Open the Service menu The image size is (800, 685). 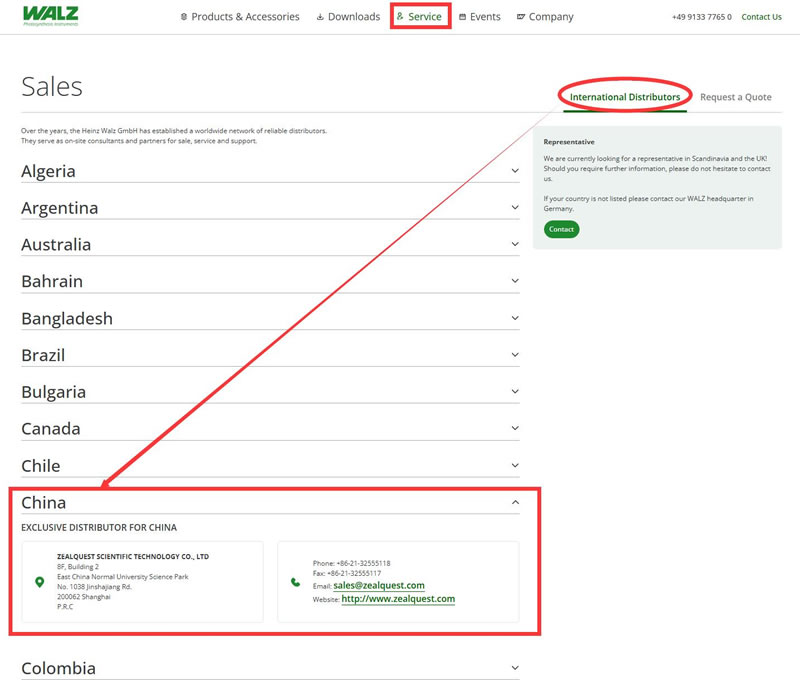click(420, 17)
